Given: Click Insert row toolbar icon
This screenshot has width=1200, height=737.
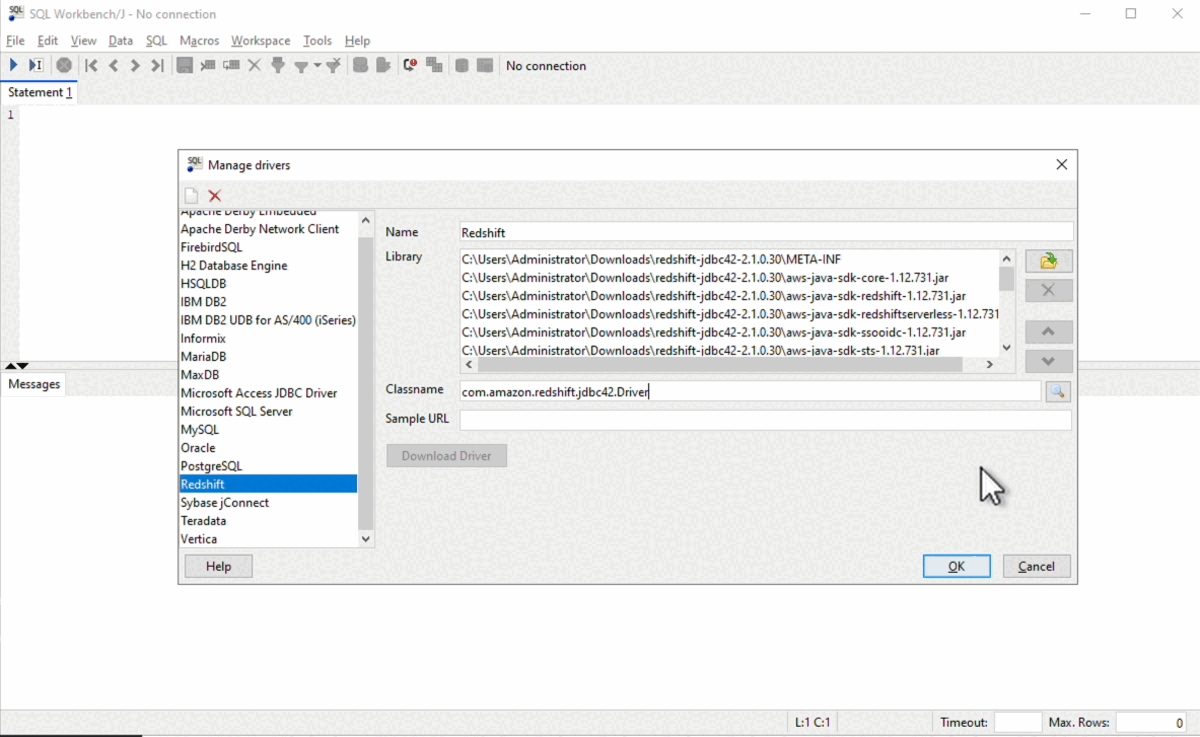Looking at the screenshot, I should (x=207, y=65).
